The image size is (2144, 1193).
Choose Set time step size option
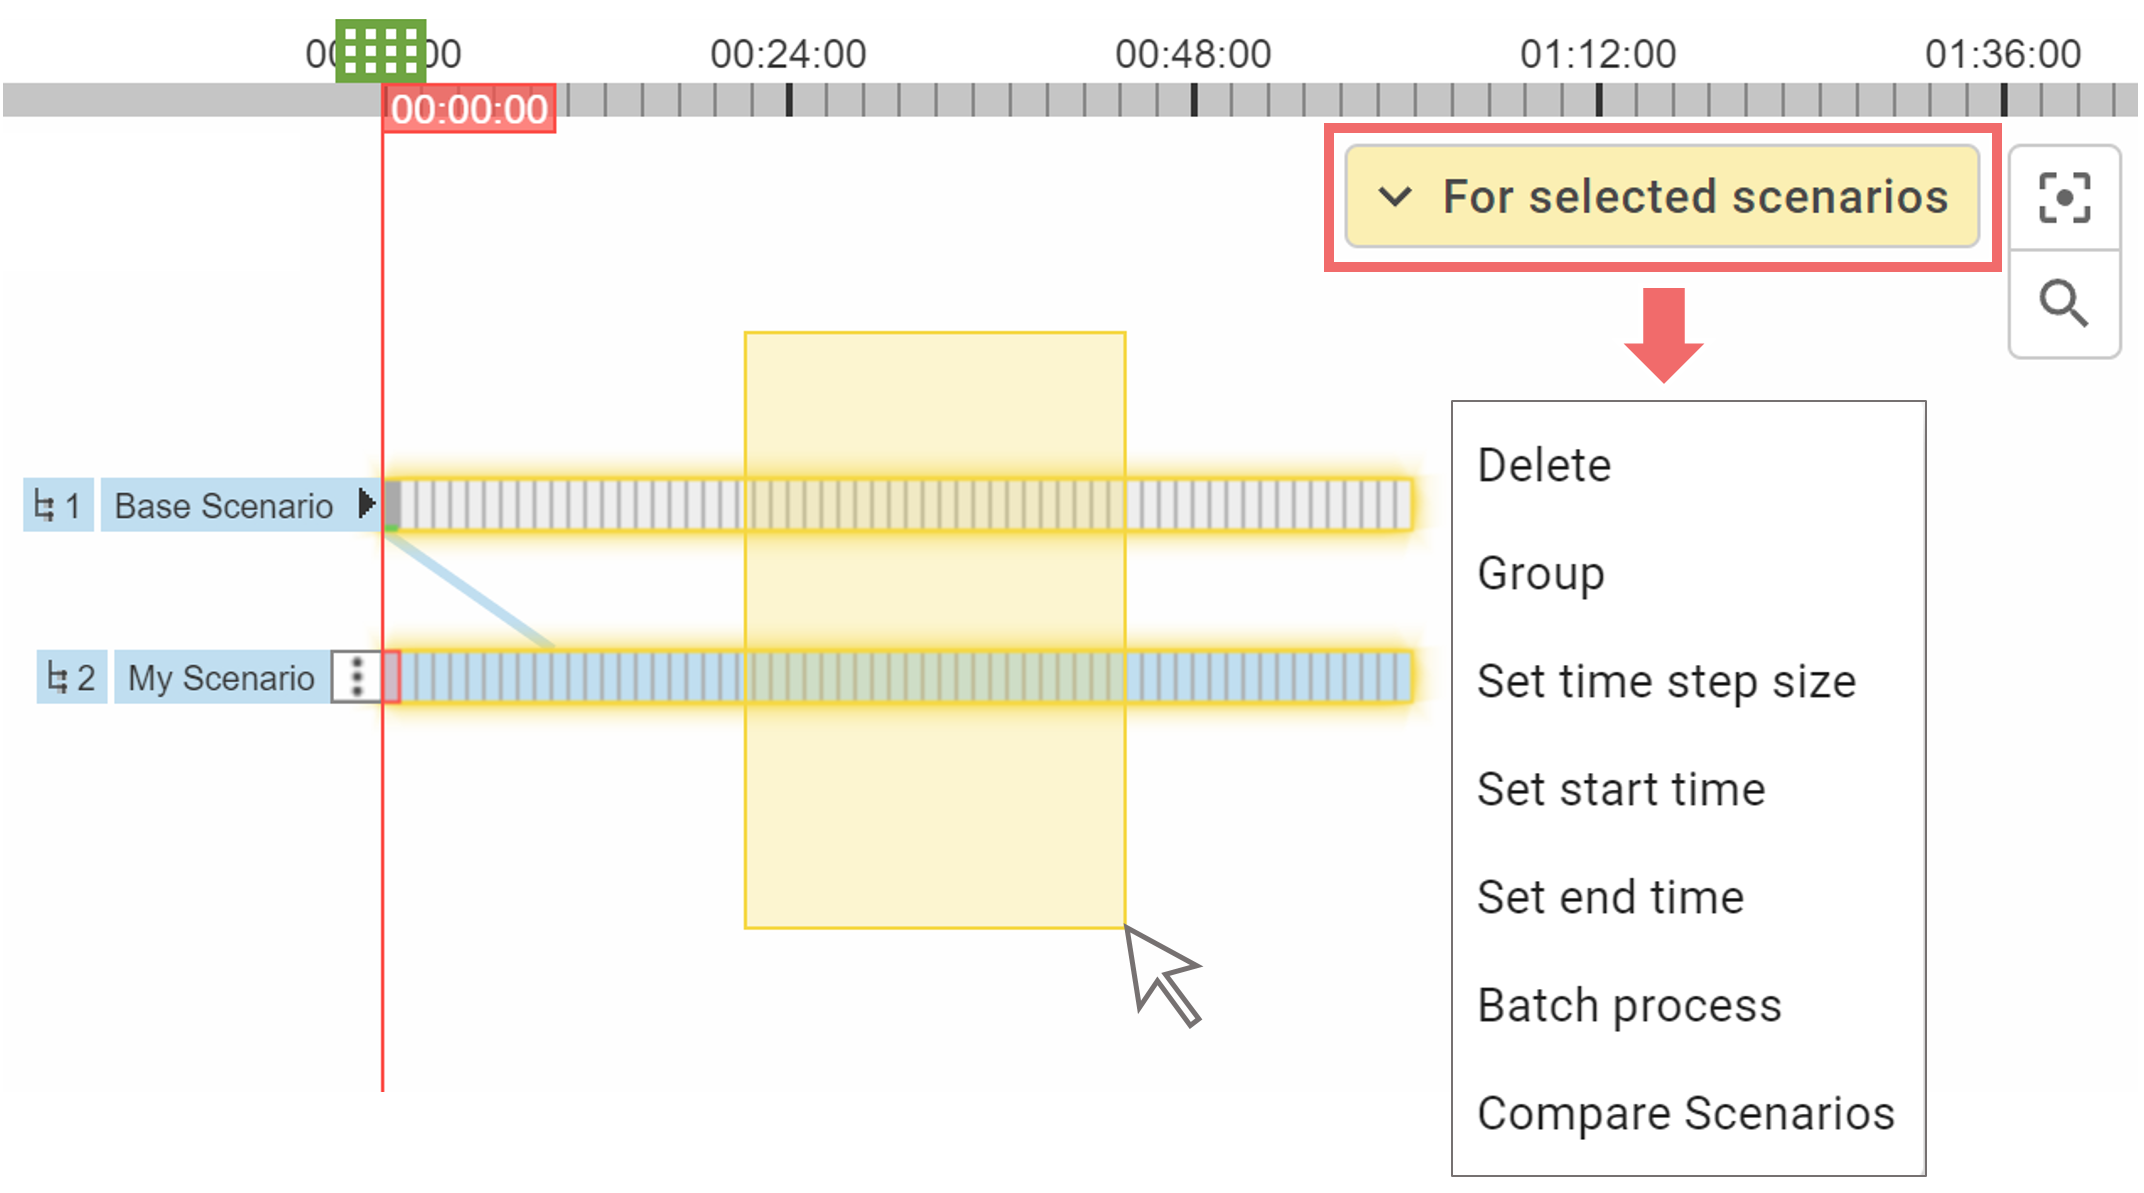point(1666,681)
